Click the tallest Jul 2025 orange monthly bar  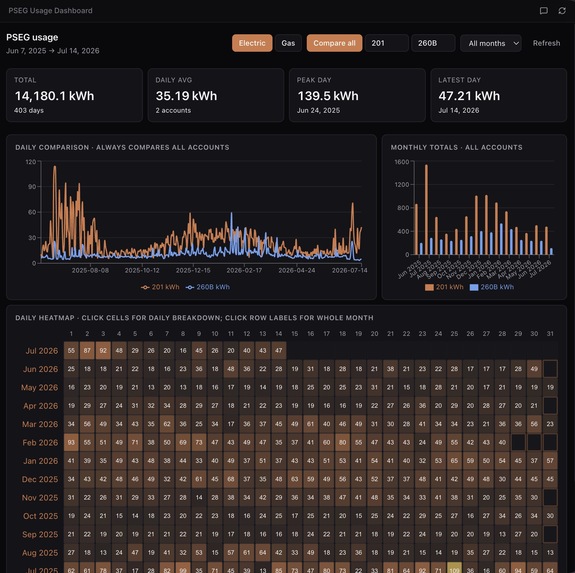pos(426,210)
